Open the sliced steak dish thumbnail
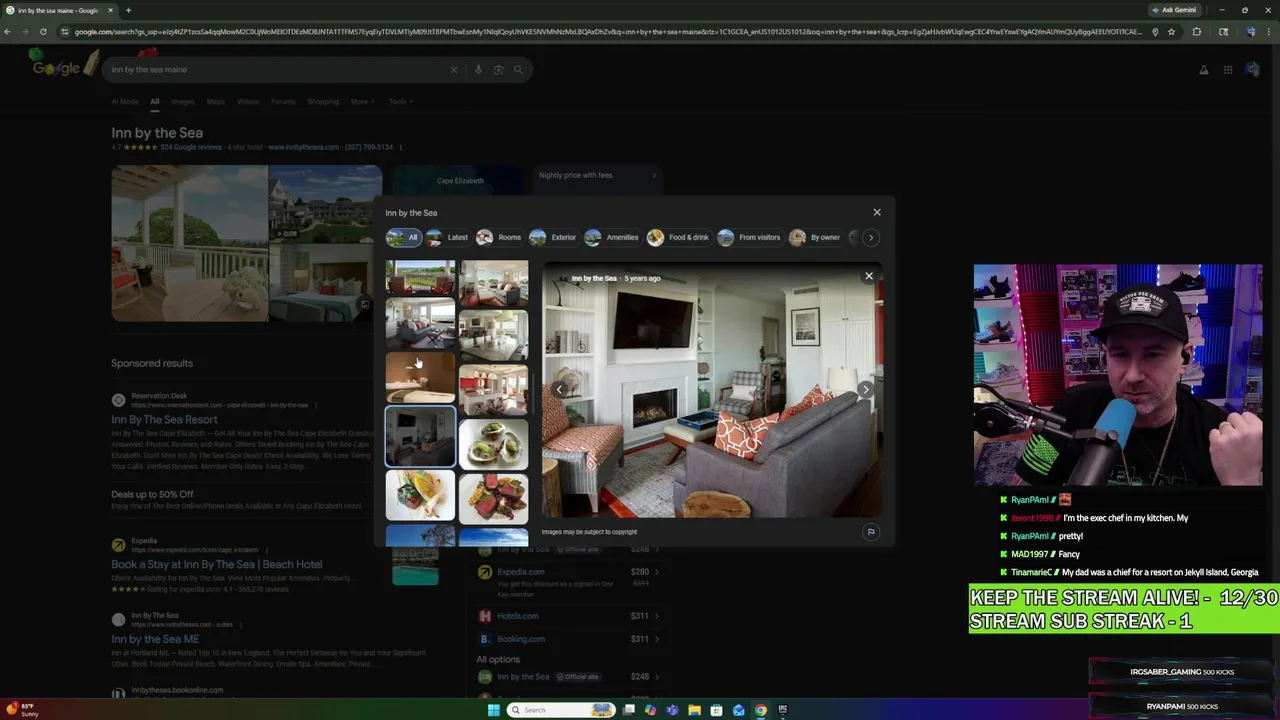 (493, 498)
